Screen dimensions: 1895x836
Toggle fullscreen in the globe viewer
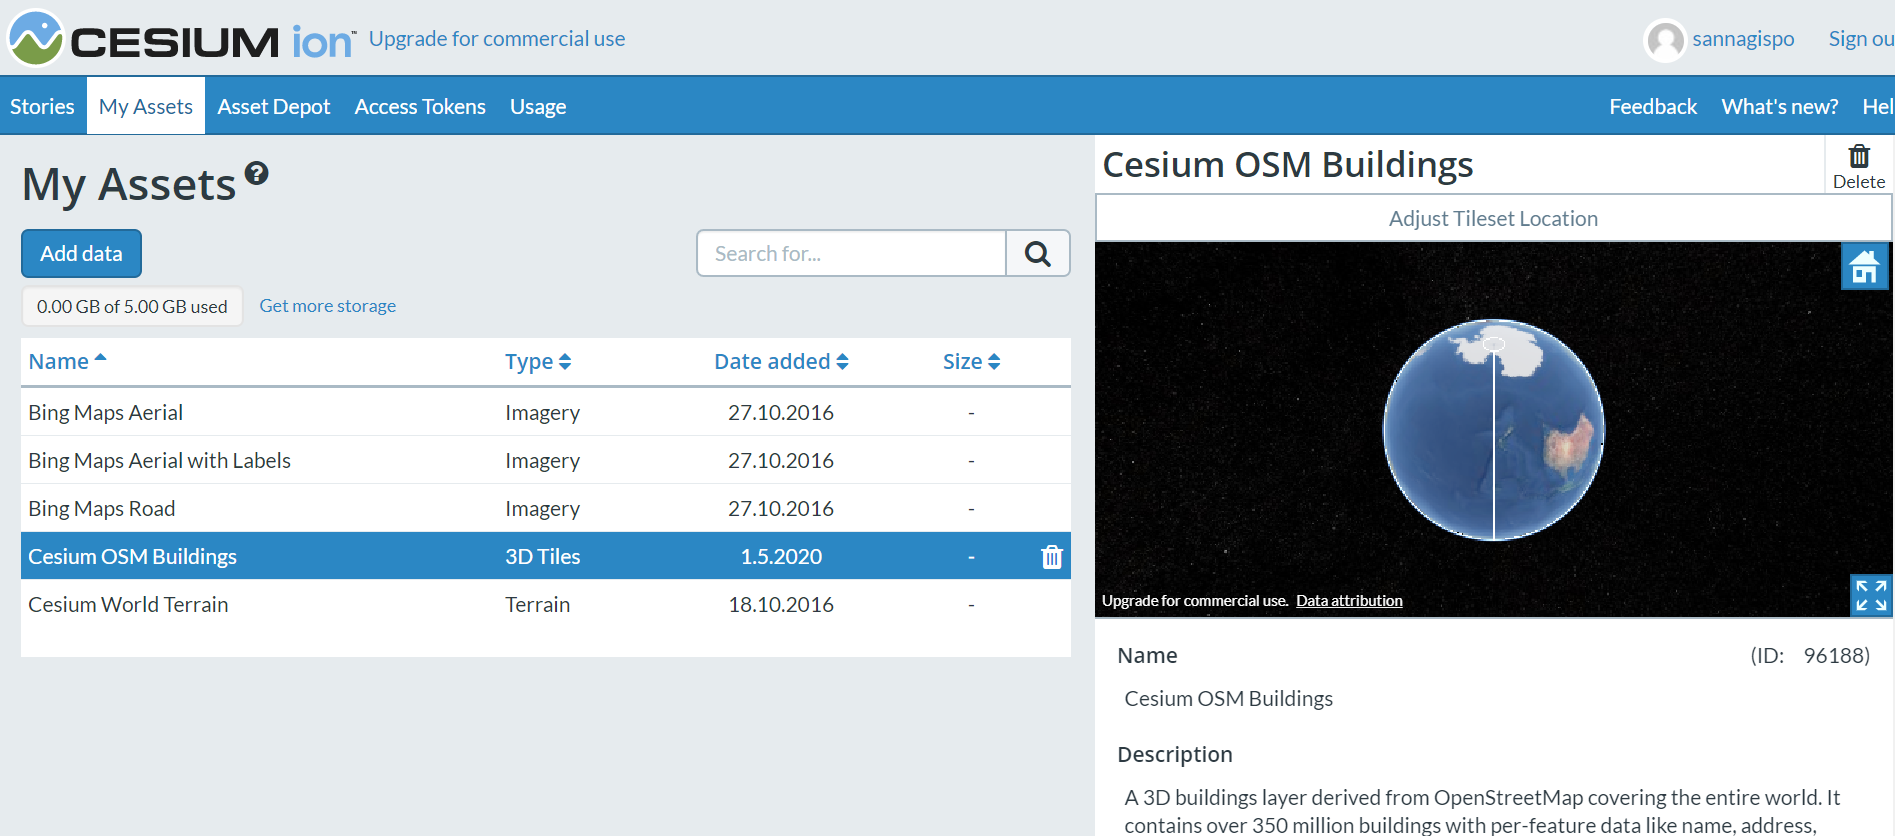click(1871, 595)
